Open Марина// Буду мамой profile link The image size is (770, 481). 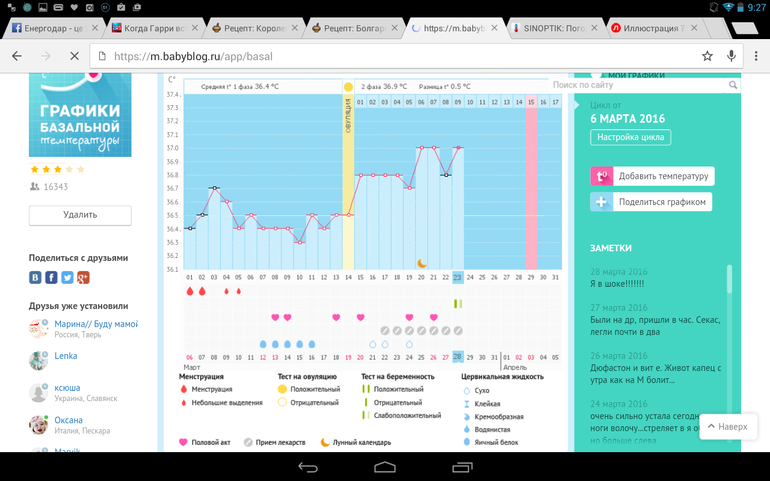96,324
